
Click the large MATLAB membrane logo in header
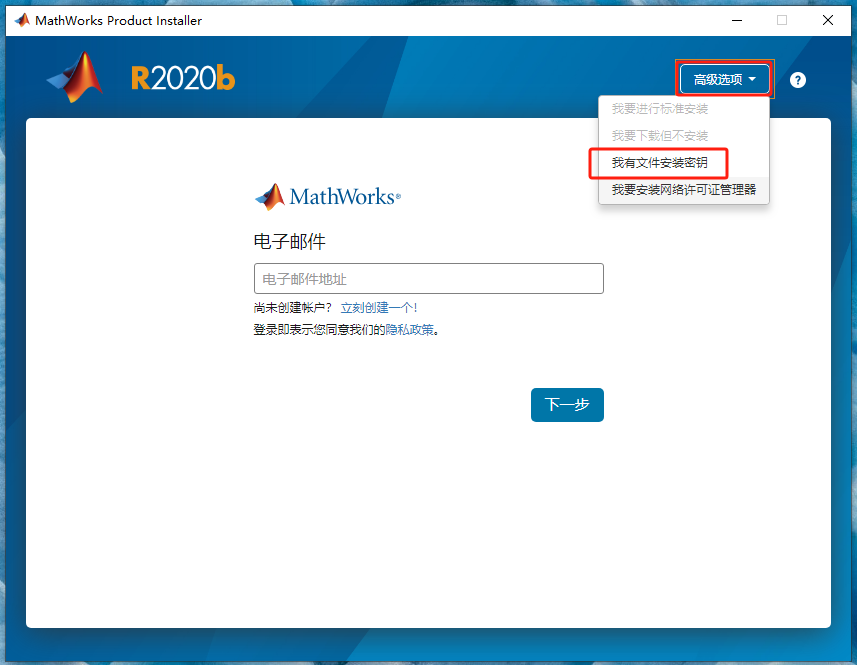pos(75,77)
